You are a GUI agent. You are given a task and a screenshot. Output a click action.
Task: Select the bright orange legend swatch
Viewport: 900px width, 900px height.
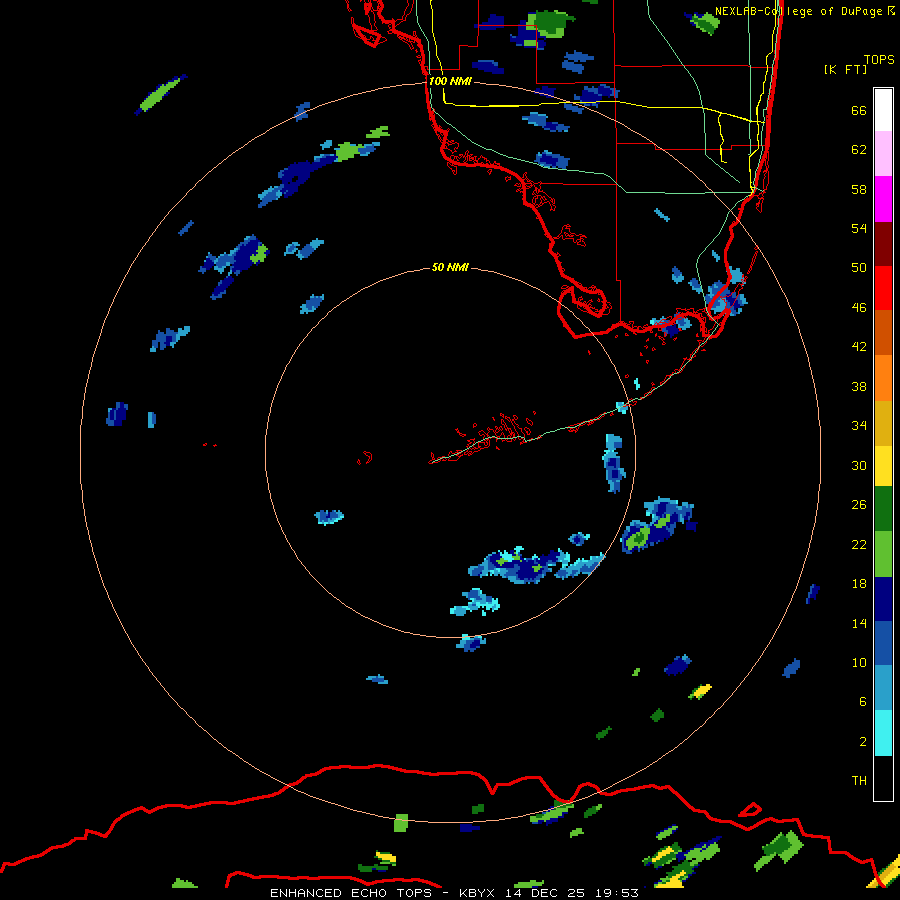(883, 378)
